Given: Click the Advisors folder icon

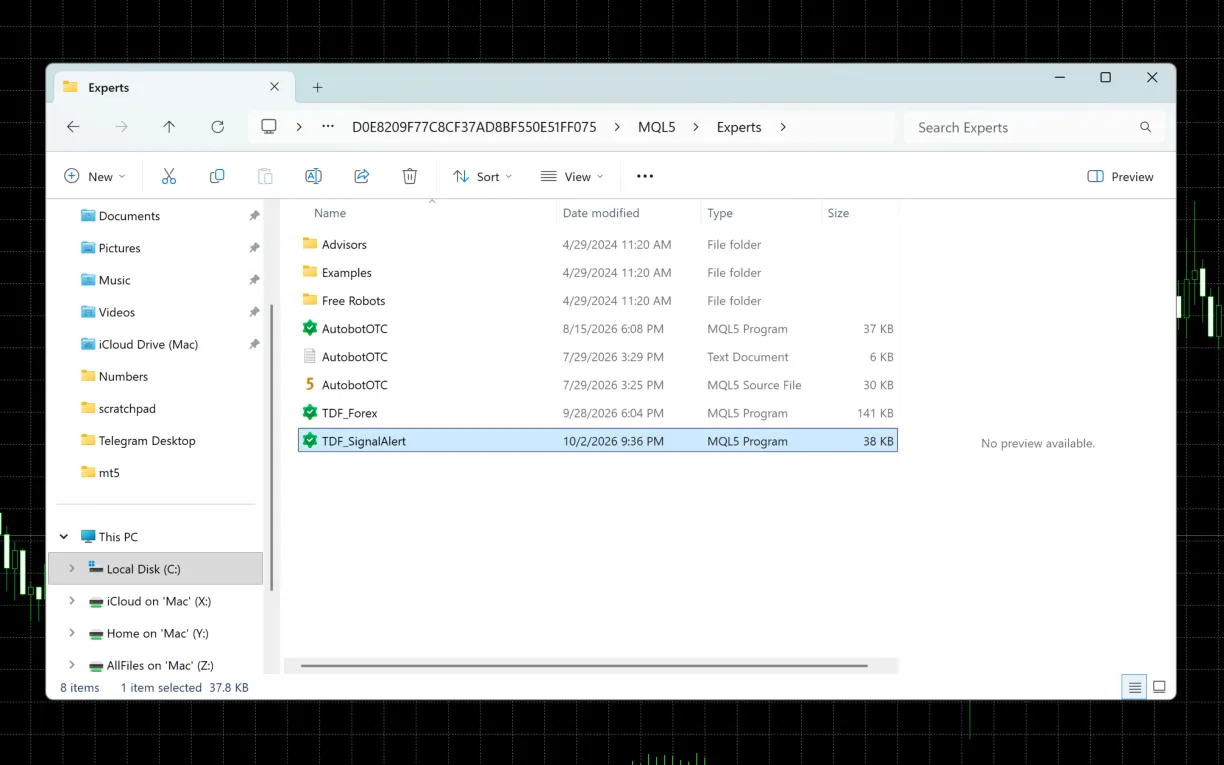Looking at the screenshot, I should point(310,244).
